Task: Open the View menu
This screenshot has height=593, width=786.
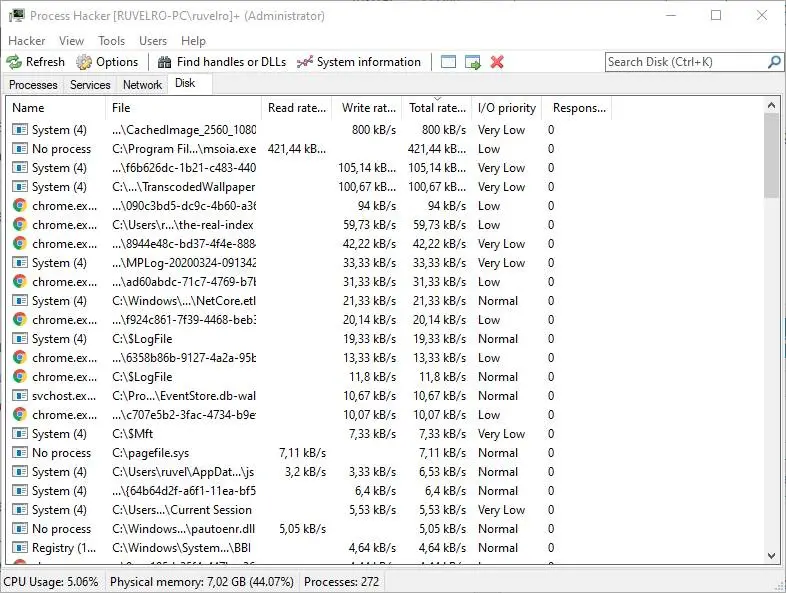Action: (x=71, y=41)
